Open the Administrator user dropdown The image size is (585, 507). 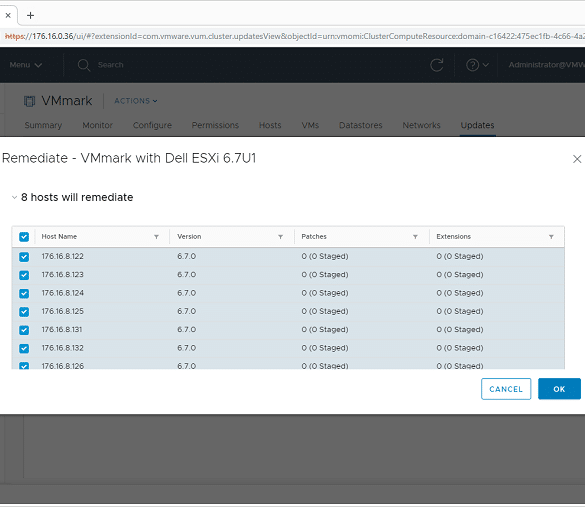pos(546,65)
